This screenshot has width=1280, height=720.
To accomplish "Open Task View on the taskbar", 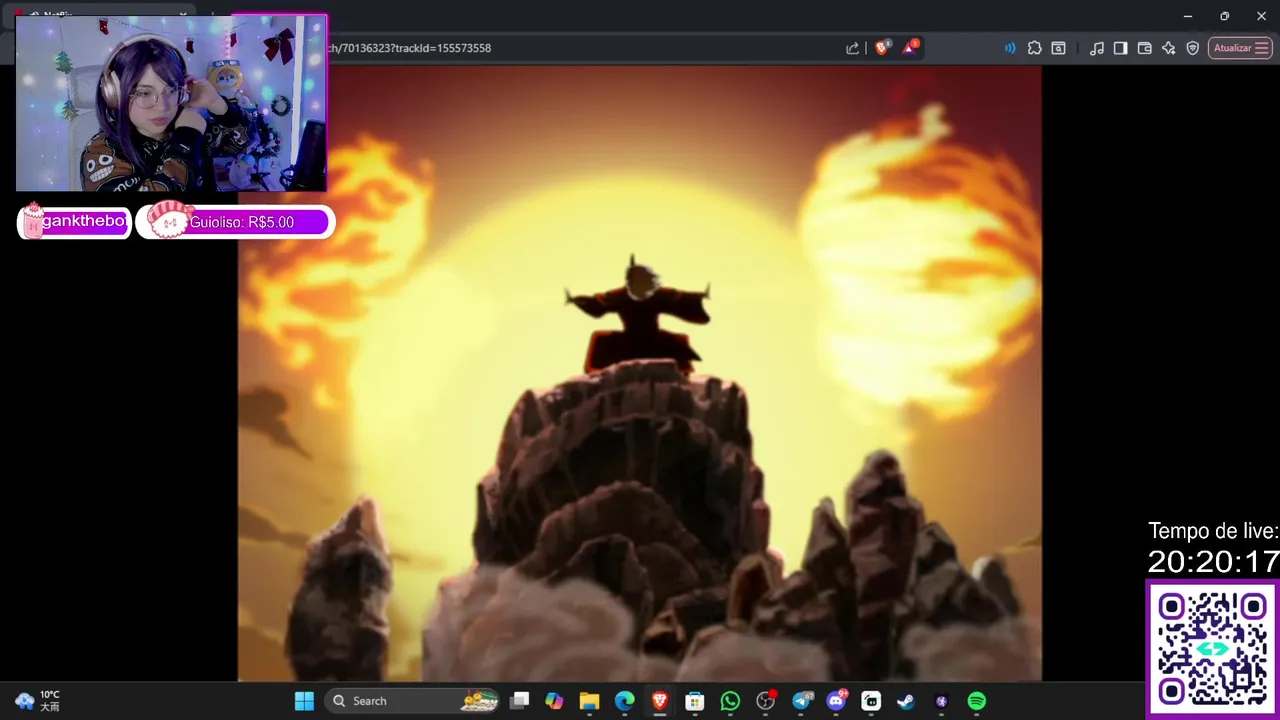I will [519, 701].
